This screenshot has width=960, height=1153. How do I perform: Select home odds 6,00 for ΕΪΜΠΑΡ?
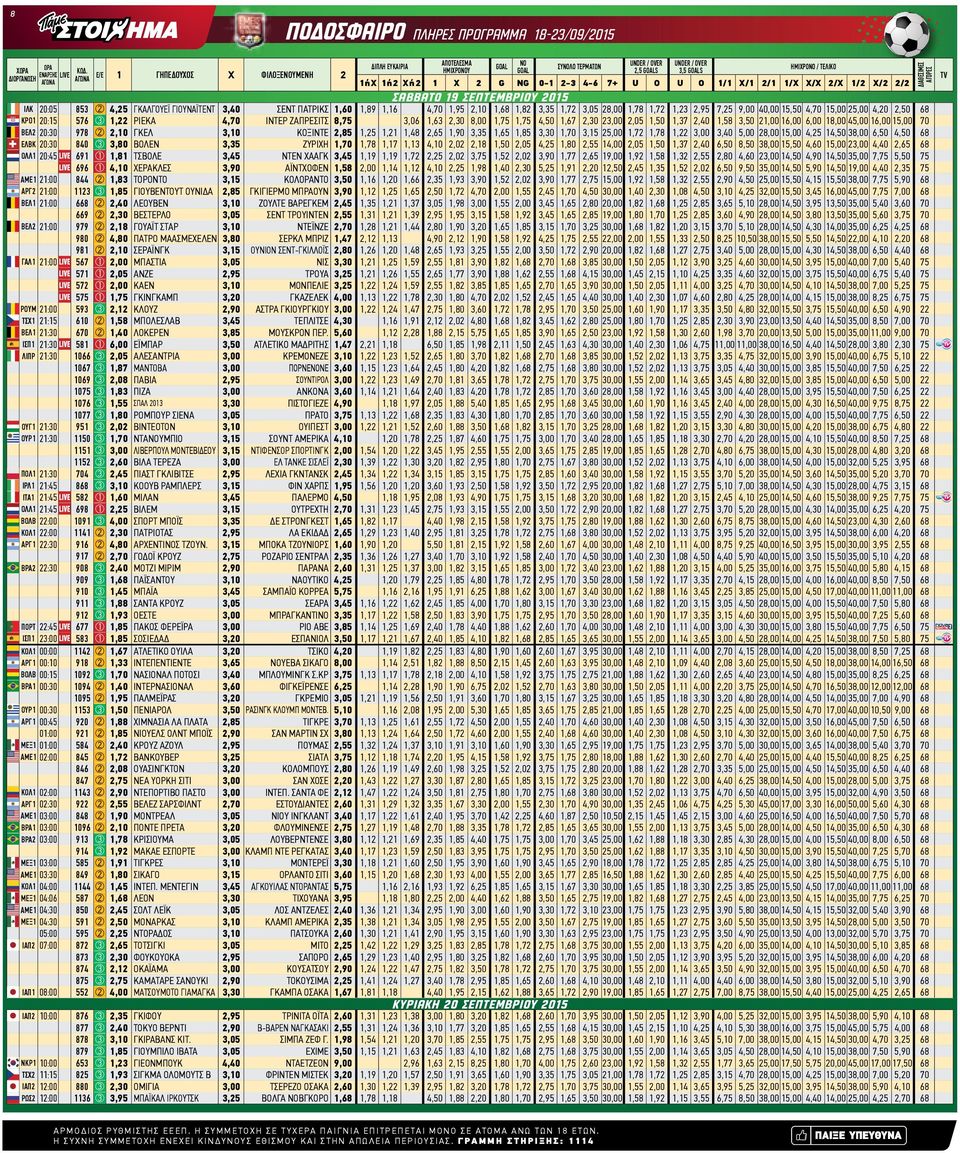[119, 344]
